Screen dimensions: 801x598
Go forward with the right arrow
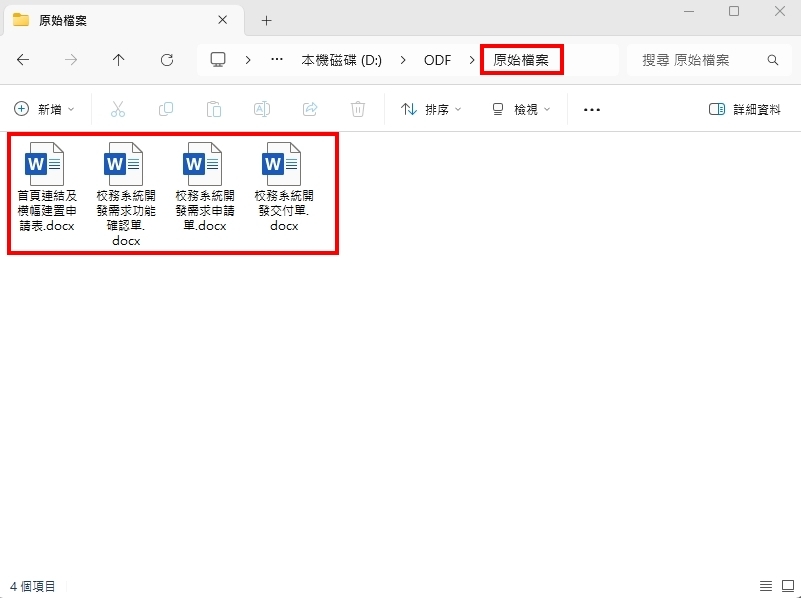[71, 60]
